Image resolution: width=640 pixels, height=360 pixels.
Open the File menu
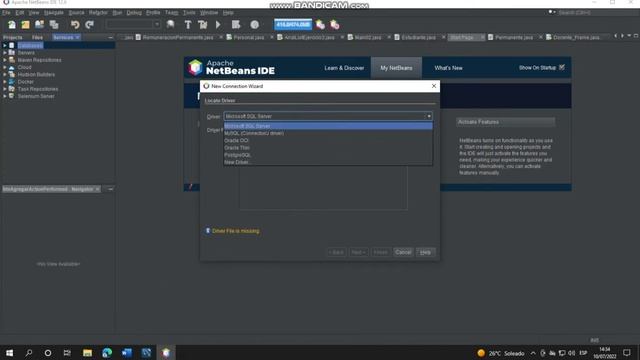point(6,13)
